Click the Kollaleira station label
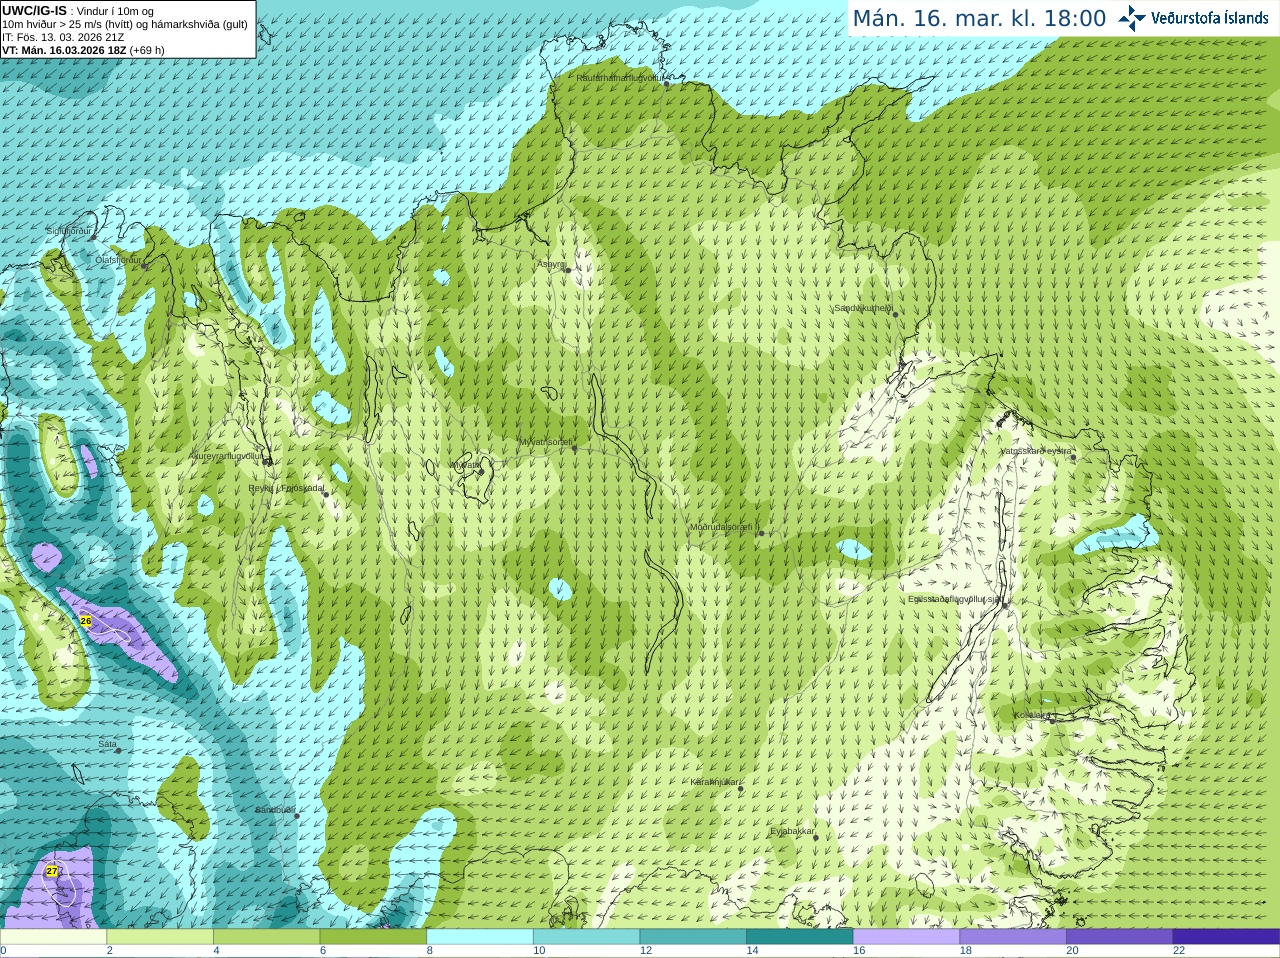This screenshot has width=1280, height=958. (1032, 715)
